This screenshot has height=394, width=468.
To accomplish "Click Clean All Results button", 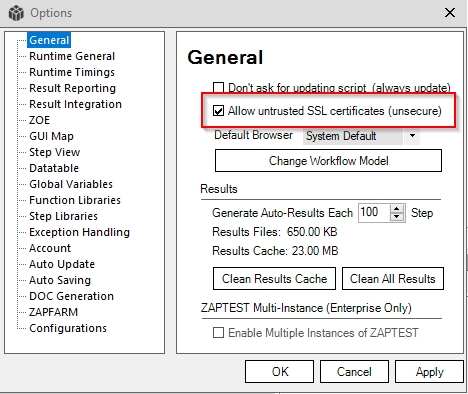I will (393, 279).
